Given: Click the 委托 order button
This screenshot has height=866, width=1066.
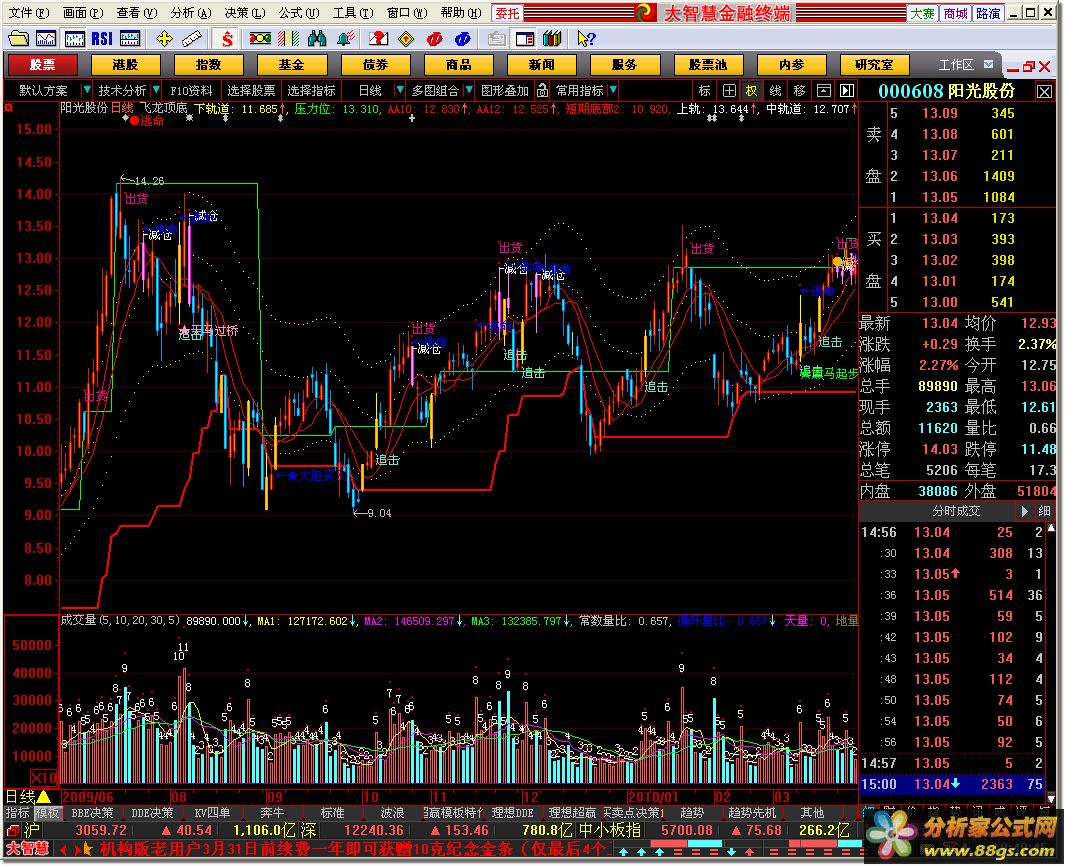Looking at the screenshot, I should coord(507,12).
